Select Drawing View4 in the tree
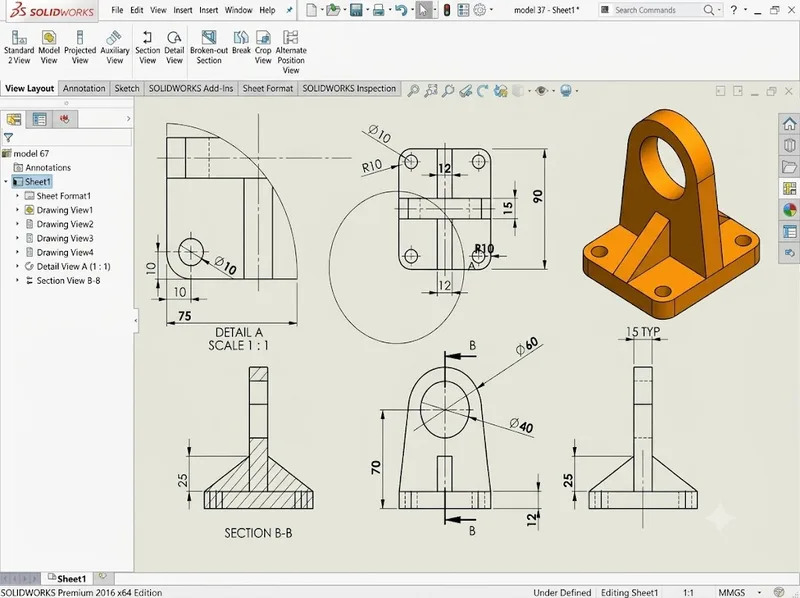The height and width of the screenshot is (598, 800). point(65,253)
